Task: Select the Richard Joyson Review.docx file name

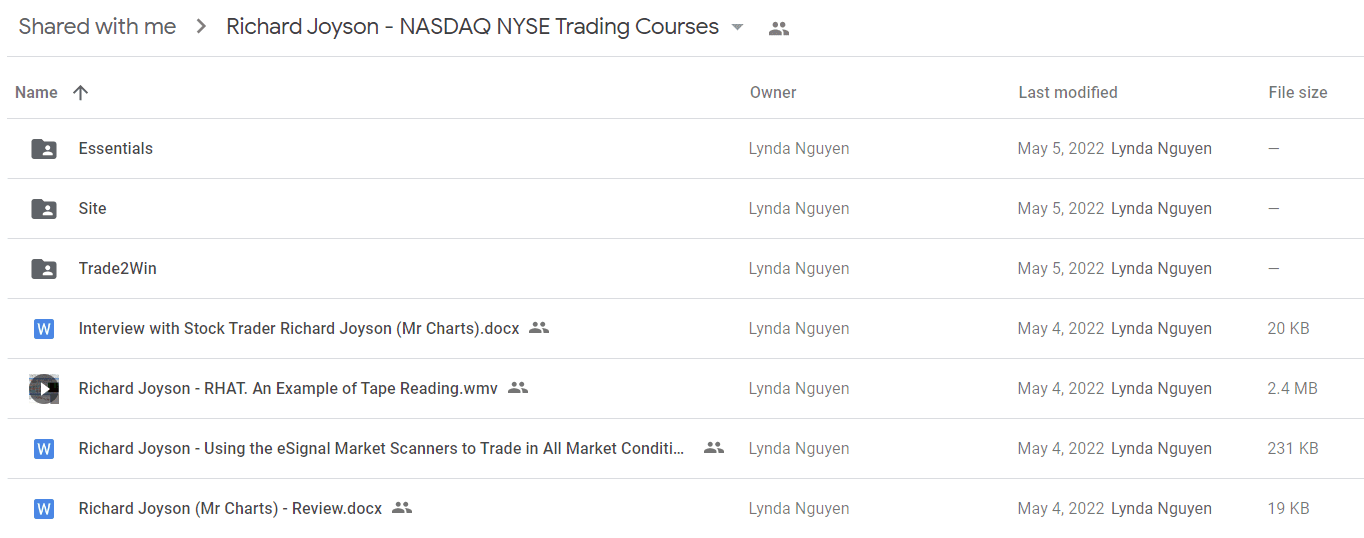Action: click(x=230, y=508)
